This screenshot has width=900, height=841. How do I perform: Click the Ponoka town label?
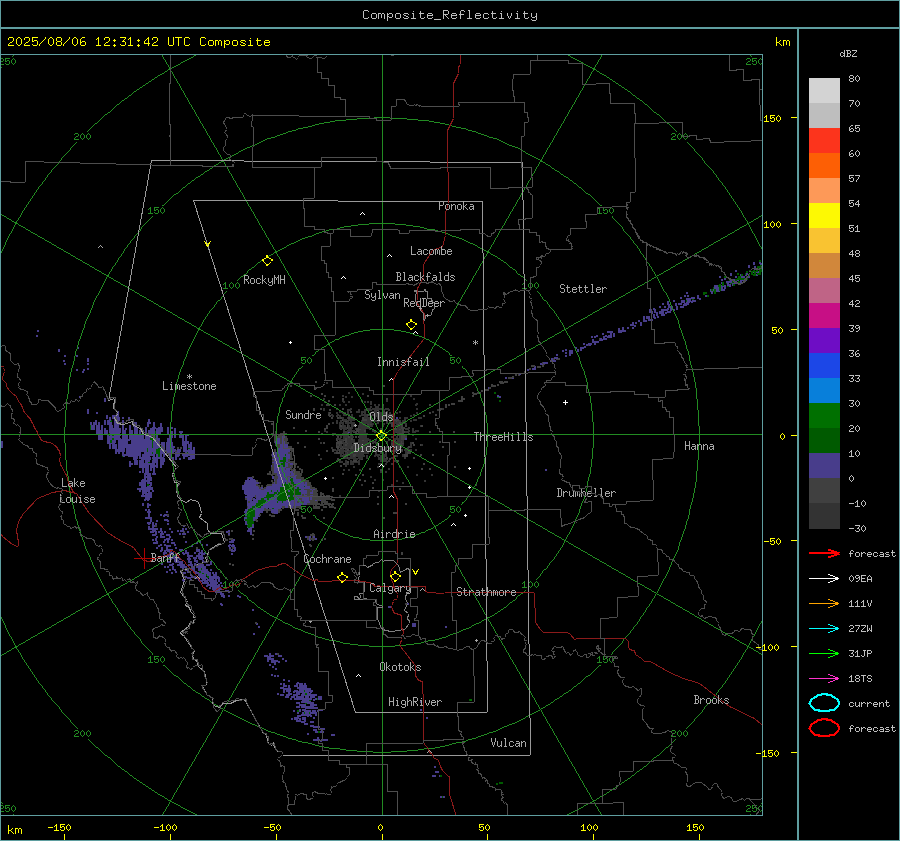point(456,206)
